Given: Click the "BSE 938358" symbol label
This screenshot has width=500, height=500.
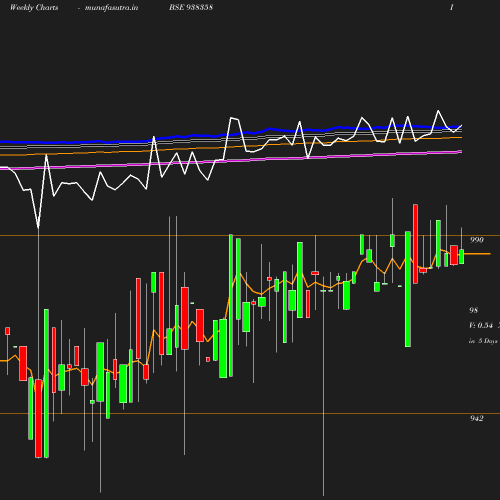Looking at the screenshot, I should coord(191,7).
